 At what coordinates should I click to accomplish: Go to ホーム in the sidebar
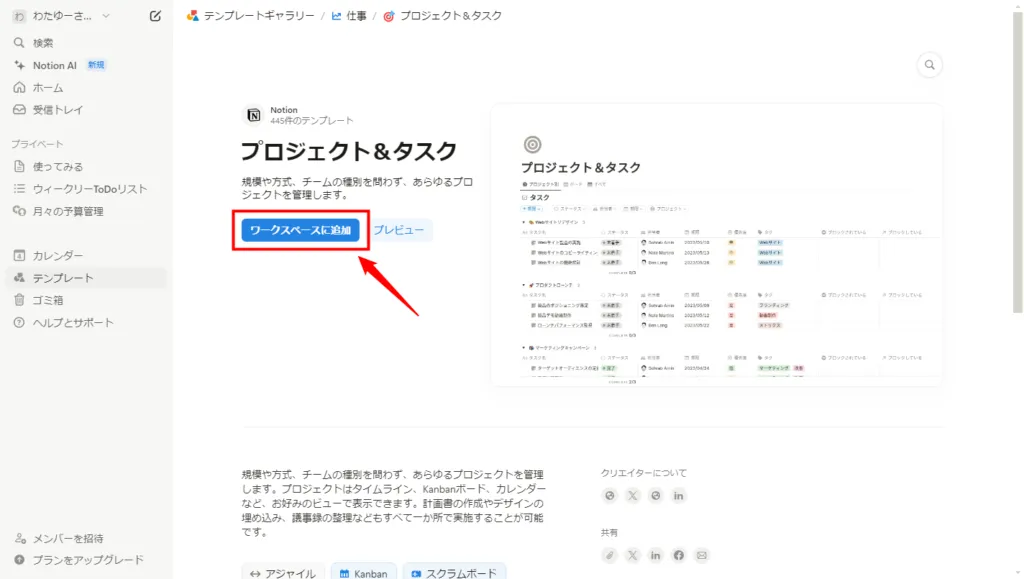tap(86, 87)
